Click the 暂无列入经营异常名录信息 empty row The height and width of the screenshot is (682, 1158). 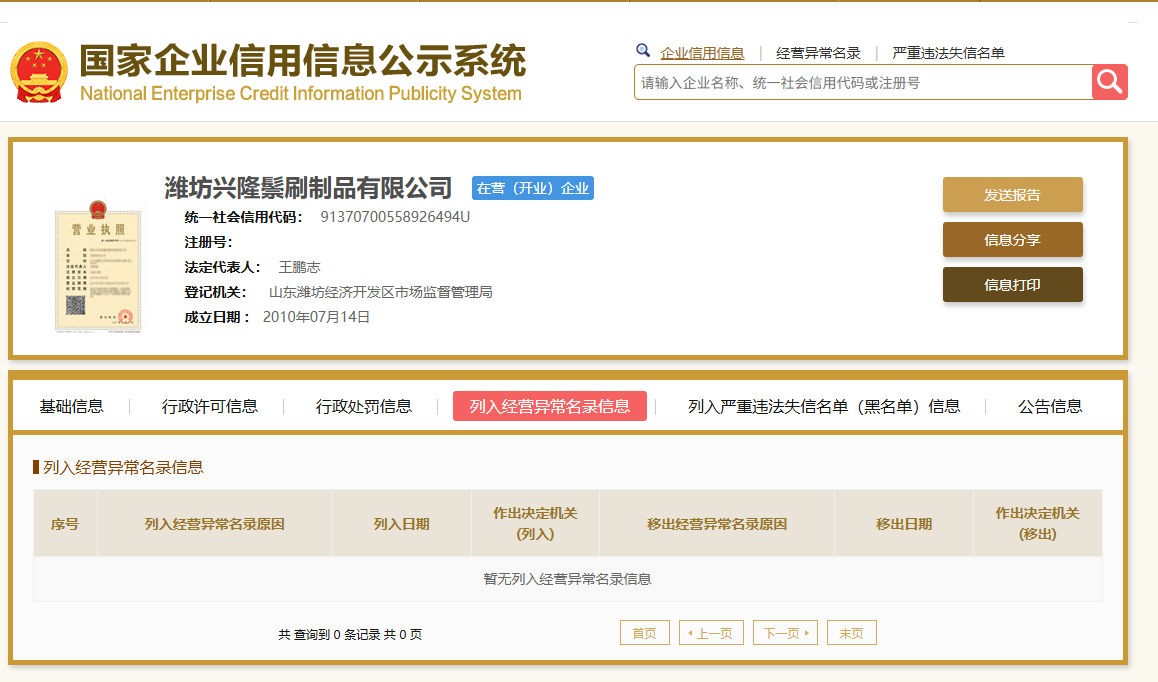tap(568, 579)
